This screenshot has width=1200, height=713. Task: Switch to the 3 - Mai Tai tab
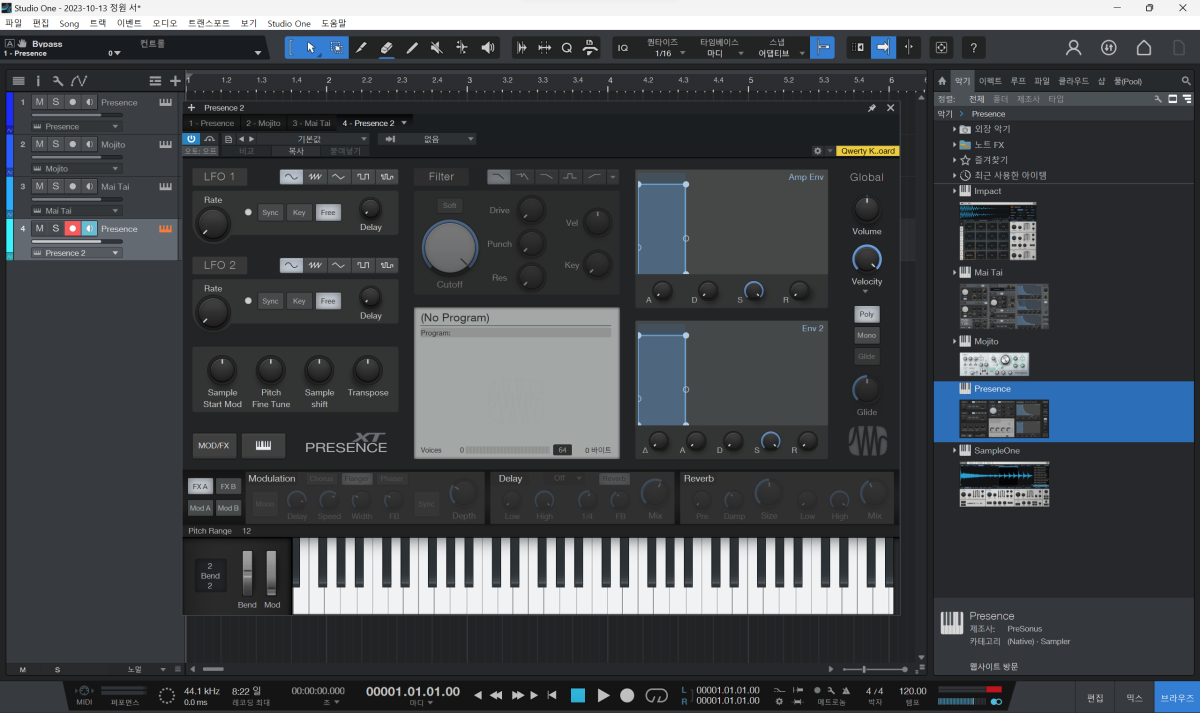point(312,123)
